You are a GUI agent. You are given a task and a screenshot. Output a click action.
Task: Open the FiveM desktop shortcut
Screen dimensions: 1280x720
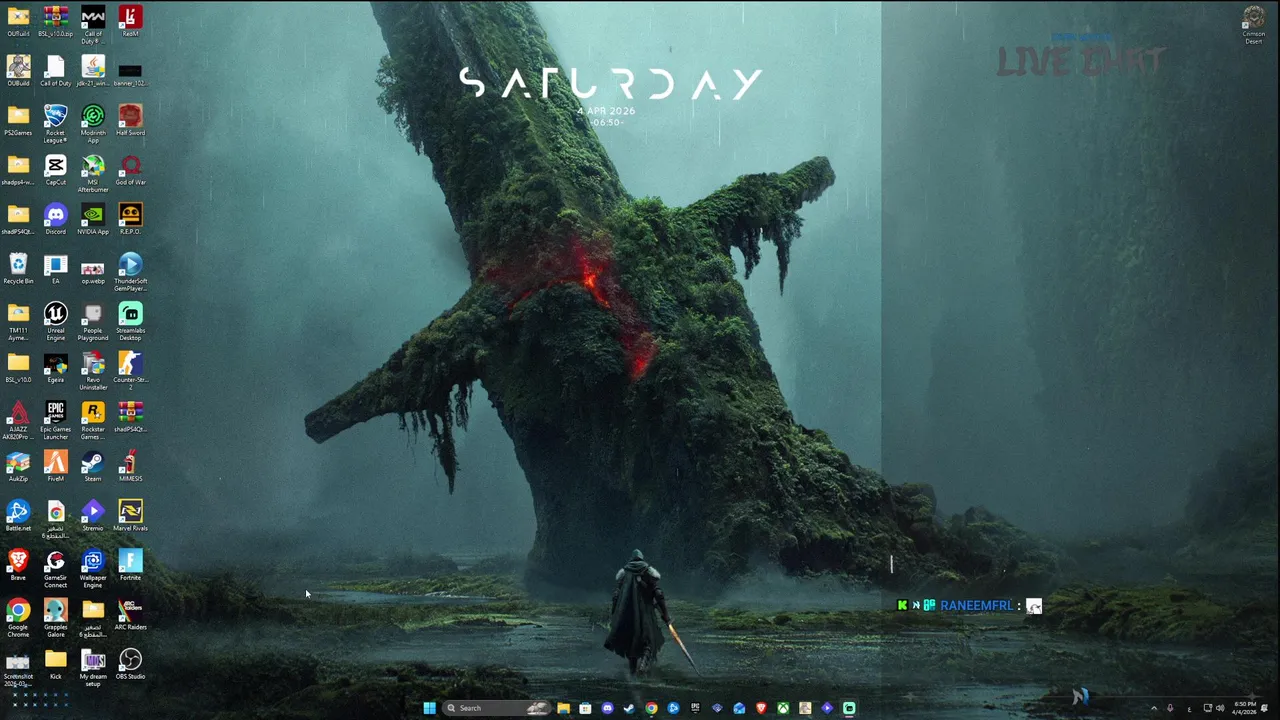coord(55,467)
